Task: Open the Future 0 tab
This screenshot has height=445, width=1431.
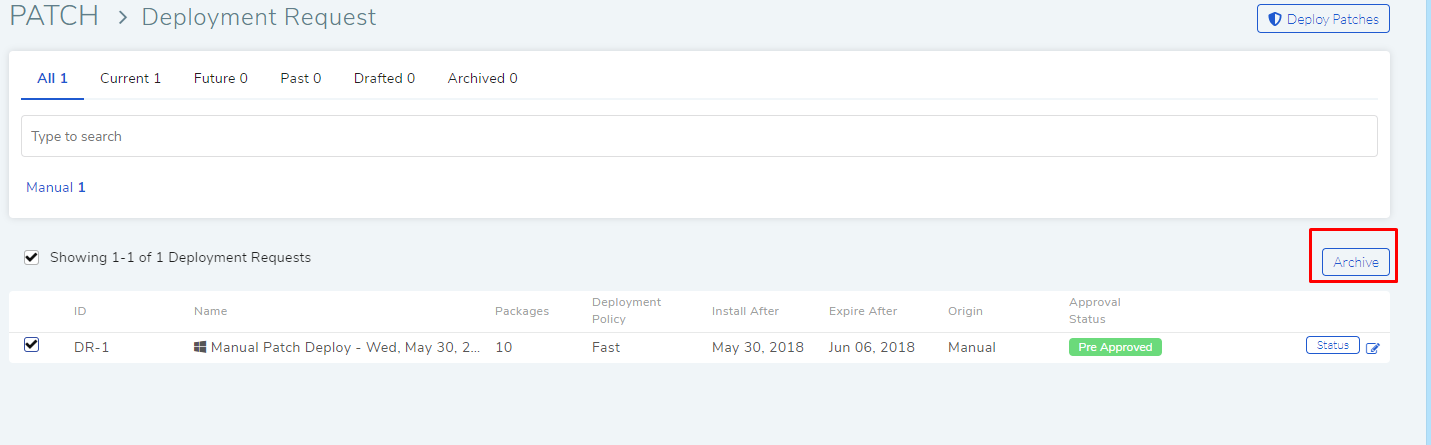Action: tap(220, 78)
